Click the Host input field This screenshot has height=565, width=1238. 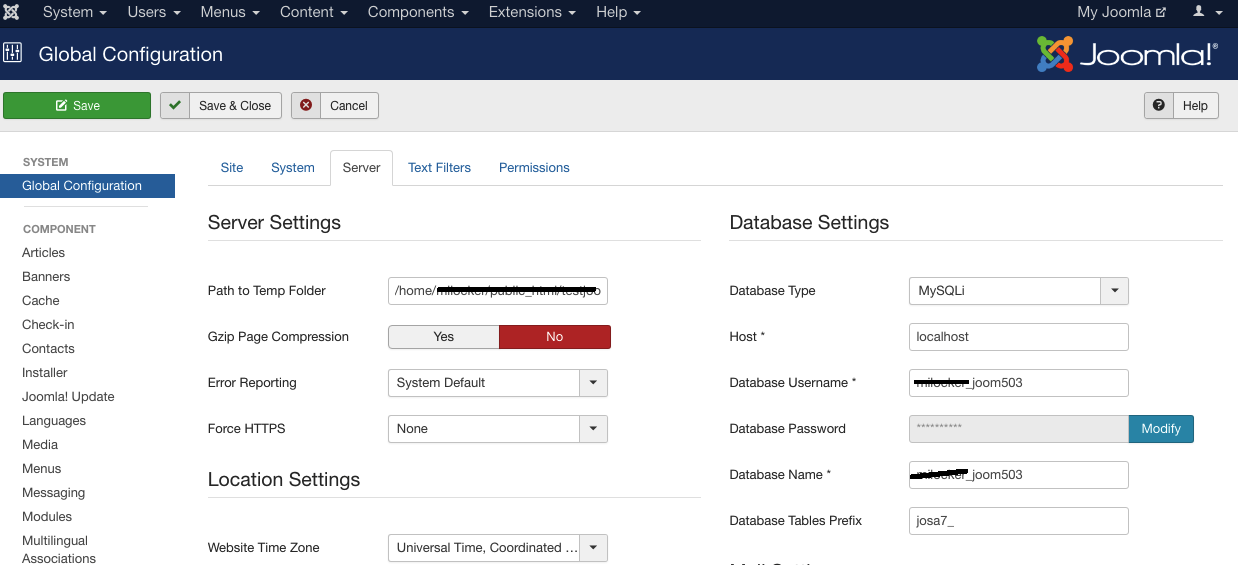1018,337
